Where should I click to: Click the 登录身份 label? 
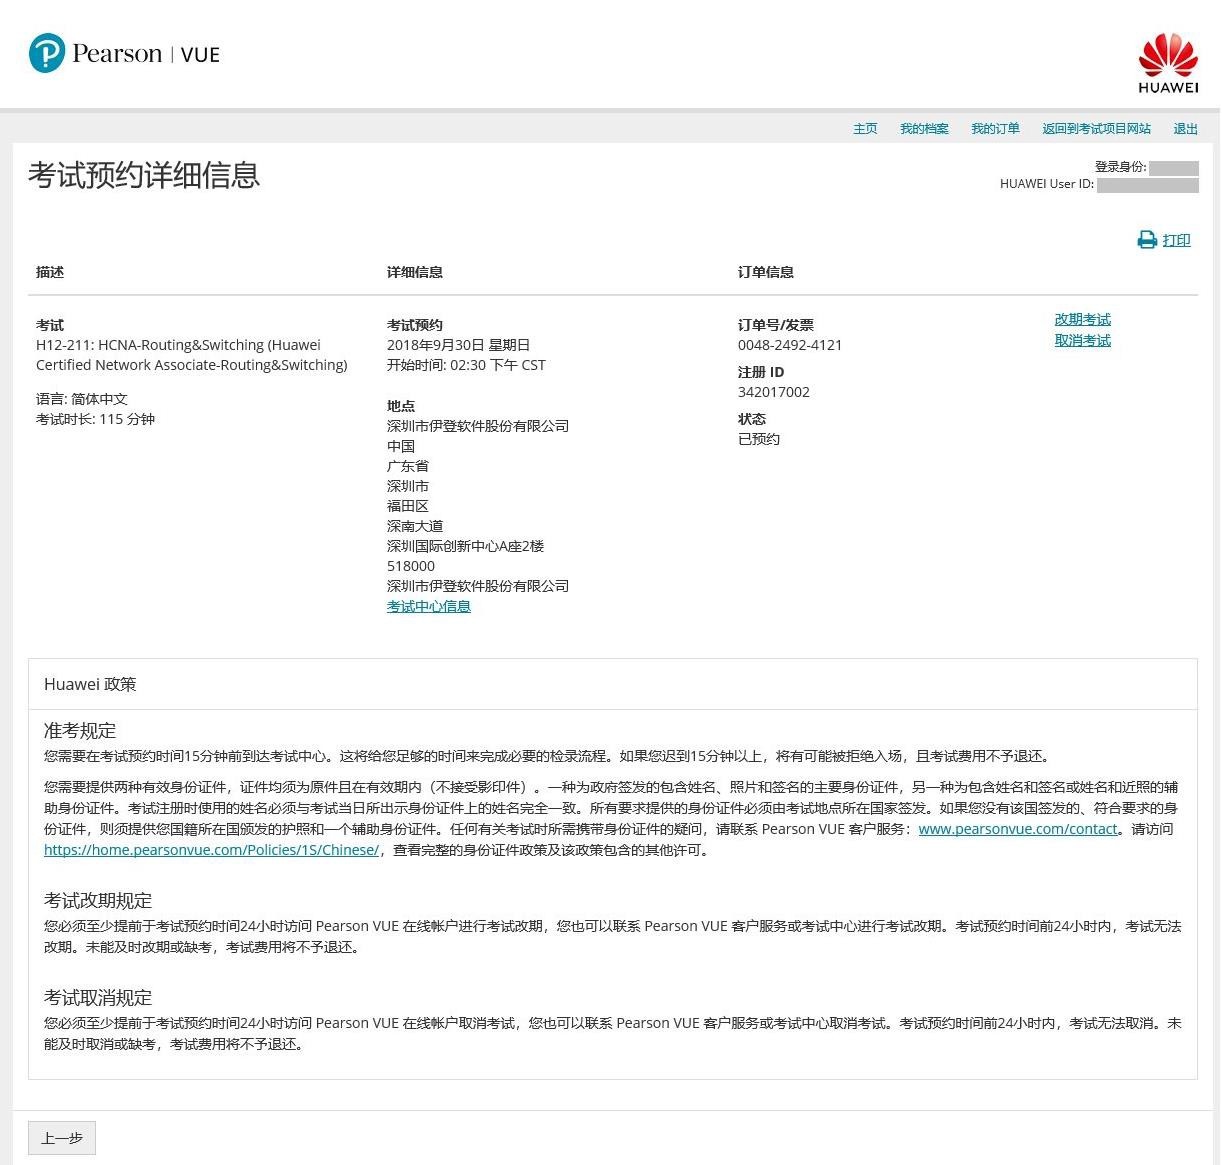pyautogui.click(x=1121, y=167)
